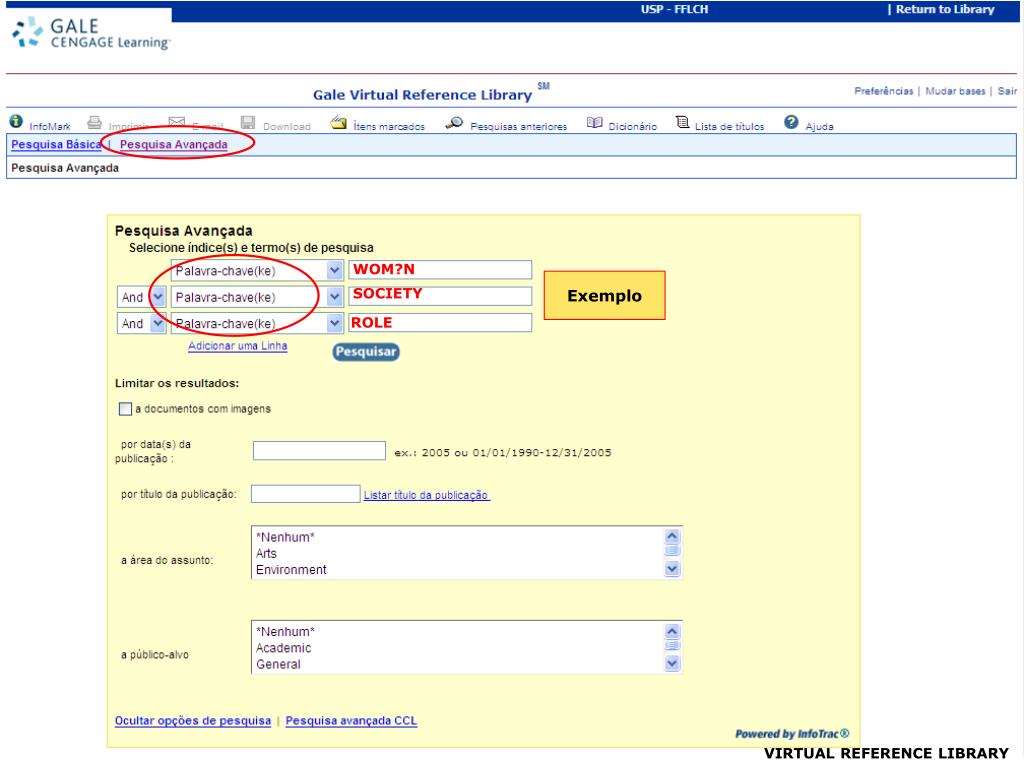Viewport: 1024px width, 768px height.
Task: Click Listar título da publicação link
Action: click(426, 495)
